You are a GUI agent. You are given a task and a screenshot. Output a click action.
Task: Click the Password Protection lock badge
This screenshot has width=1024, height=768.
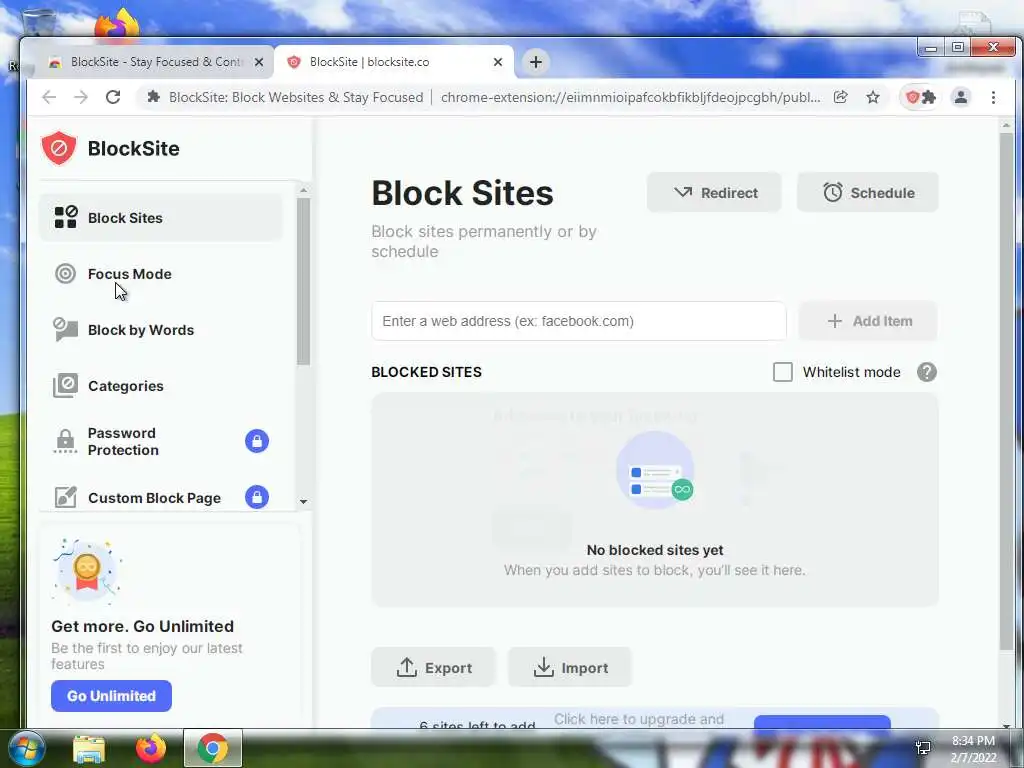point(257,441)
